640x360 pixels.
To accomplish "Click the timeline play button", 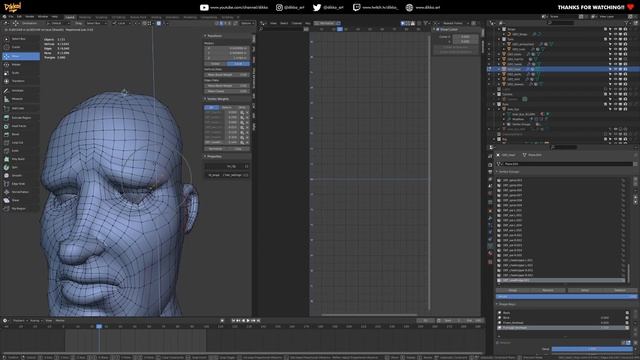I will 248,321.
